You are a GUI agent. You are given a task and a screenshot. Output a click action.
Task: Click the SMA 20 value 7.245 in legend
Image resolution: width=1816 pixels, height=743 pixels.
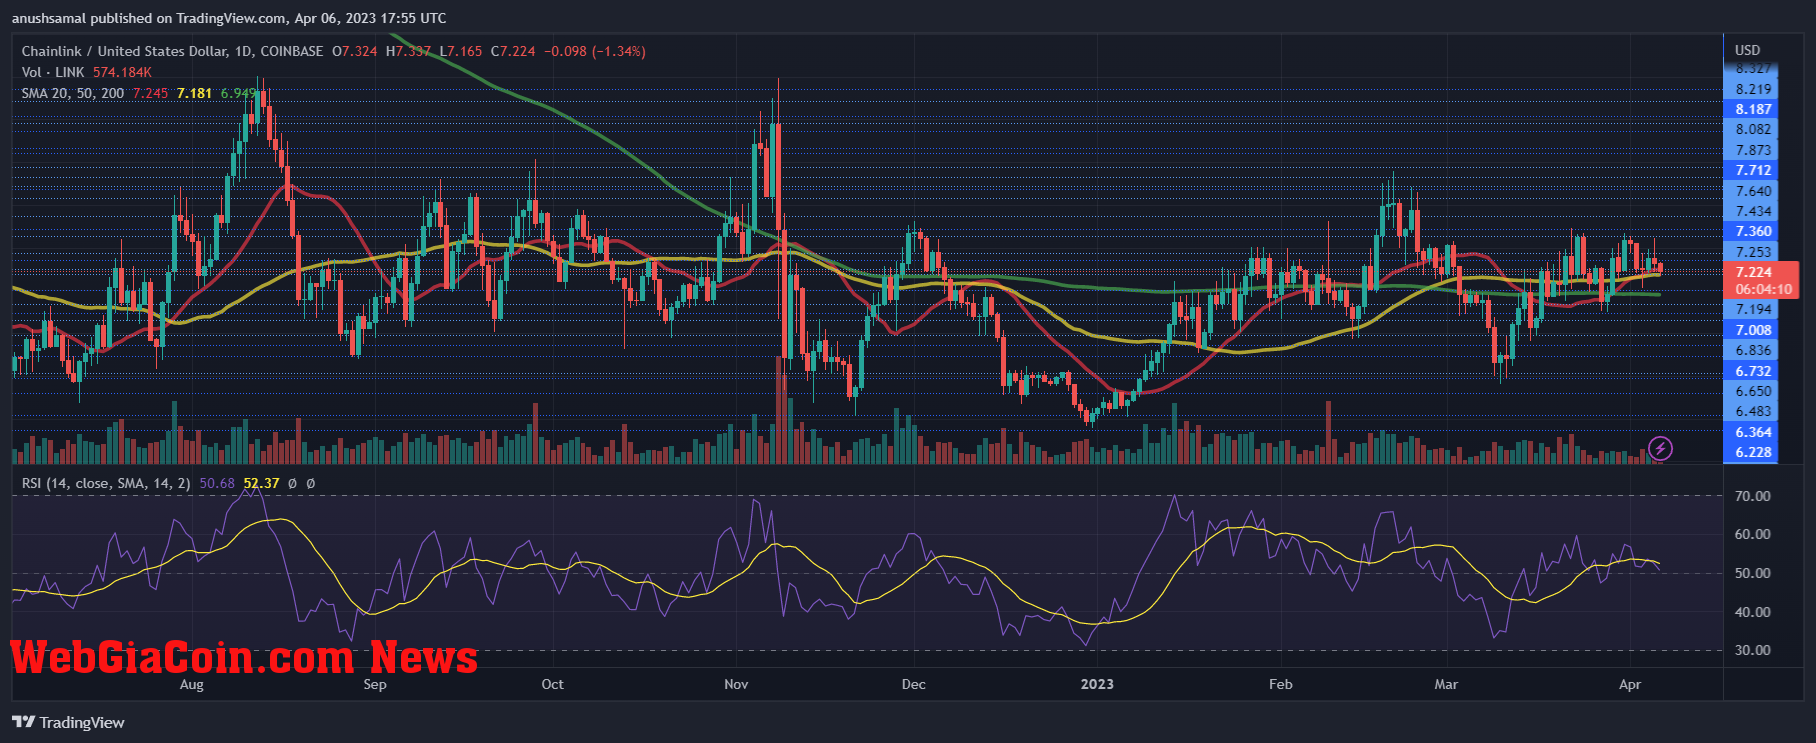coord(151,93)
